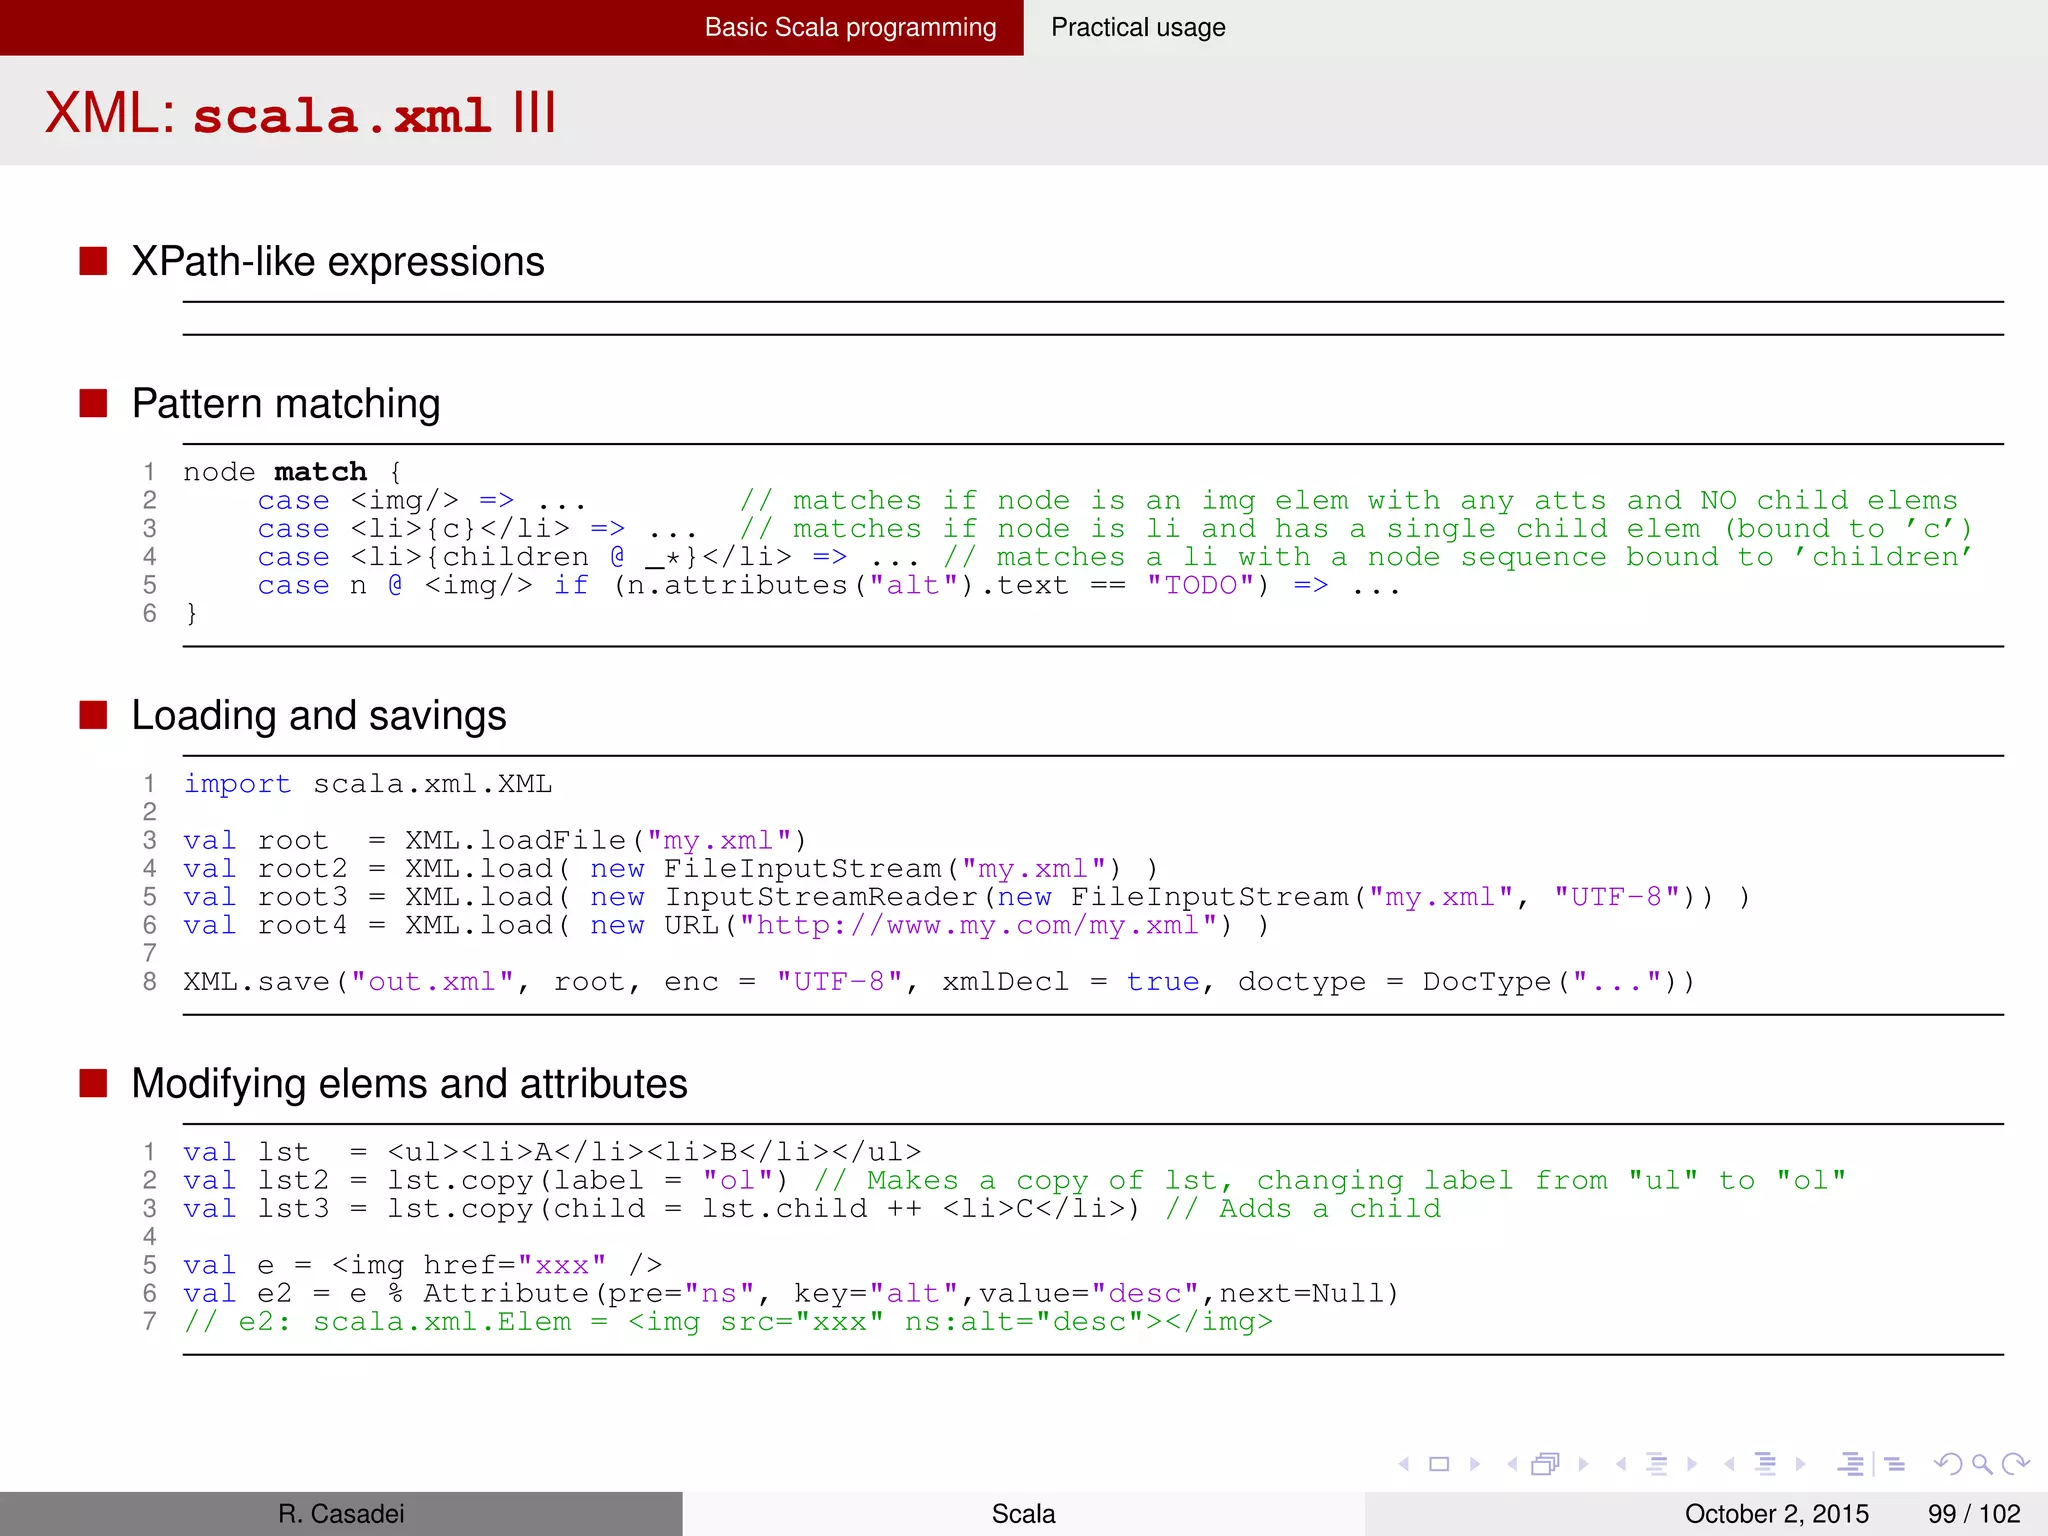Open the Practical usage section
Viewport: 2048px width, 1536px height.
click(x=1138, y=27)
